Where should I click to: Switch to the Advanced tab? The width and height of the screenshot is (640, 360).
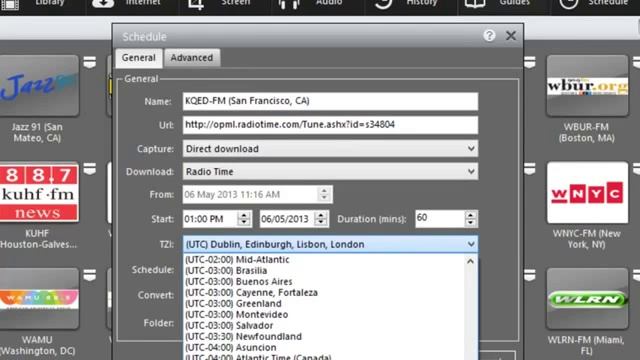point(192,58)
